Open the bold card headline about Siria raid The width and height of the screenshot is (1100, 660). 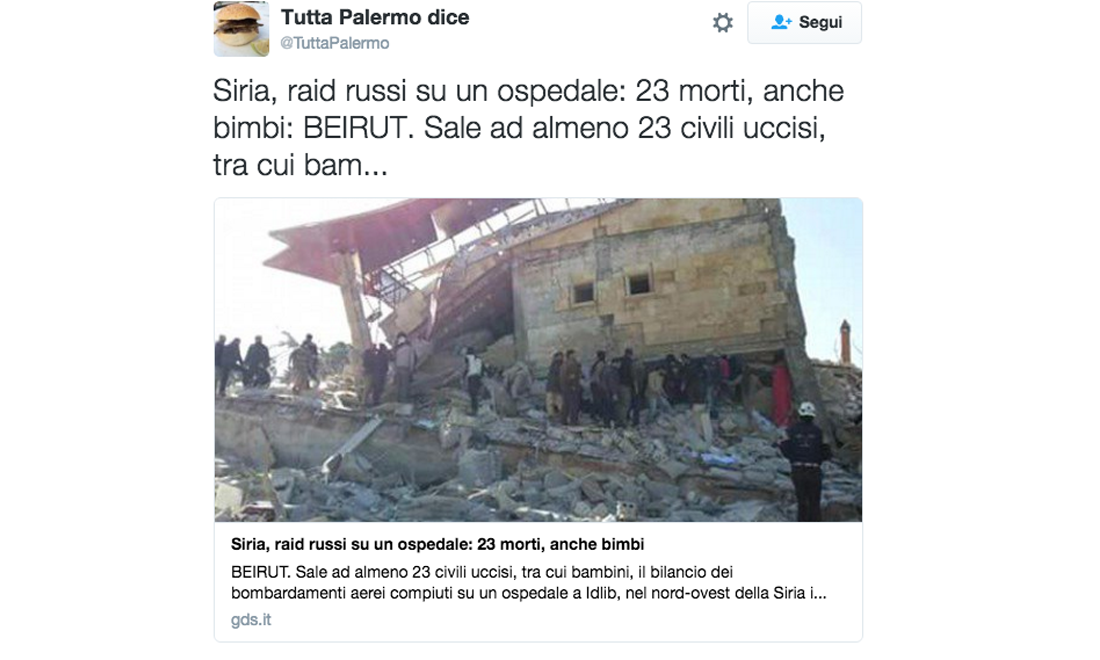tap(437, 544)
